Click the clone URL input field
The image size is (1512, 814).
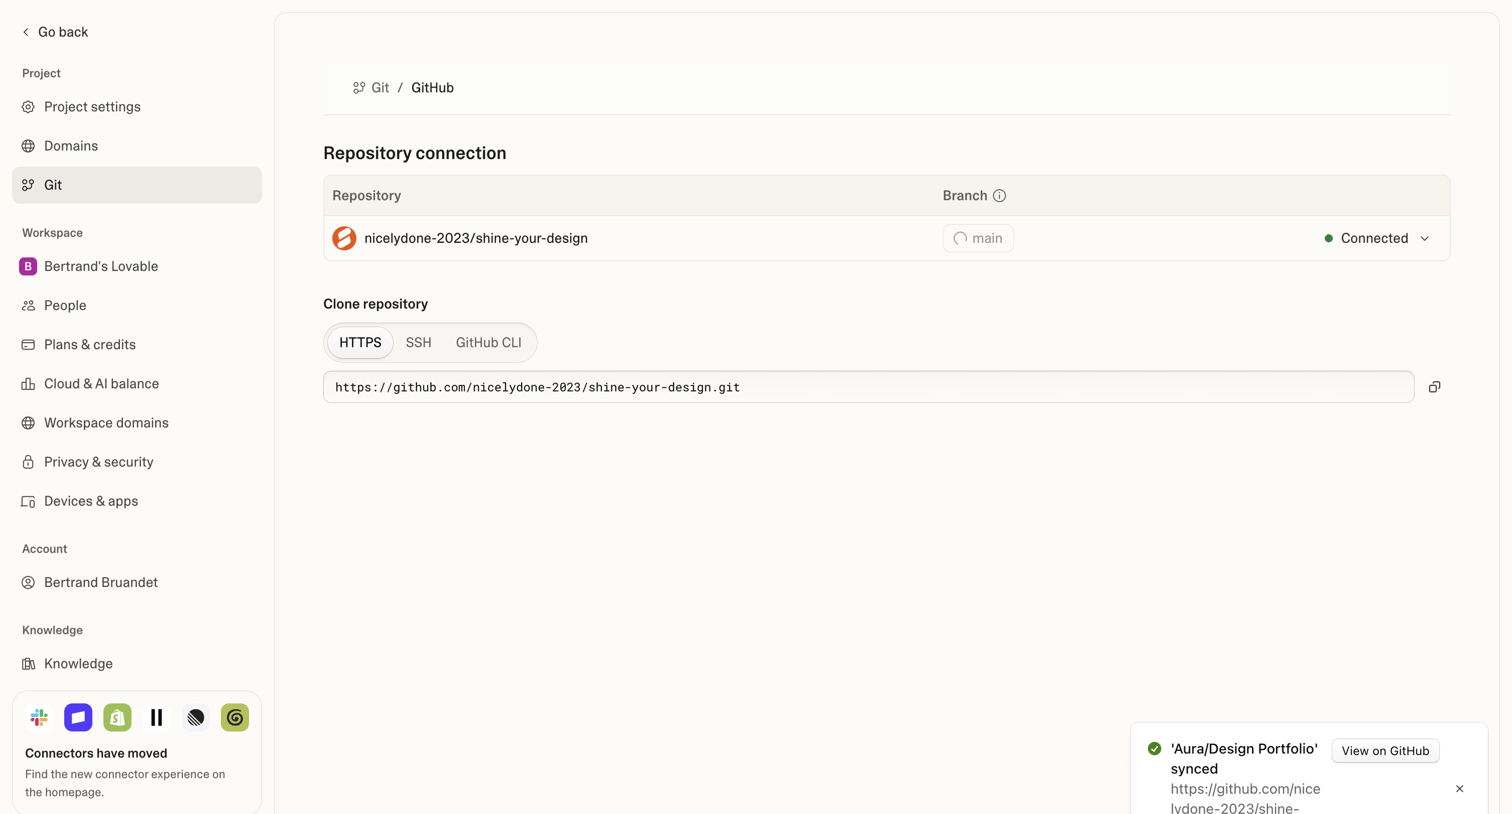click(x=868, y=387)
